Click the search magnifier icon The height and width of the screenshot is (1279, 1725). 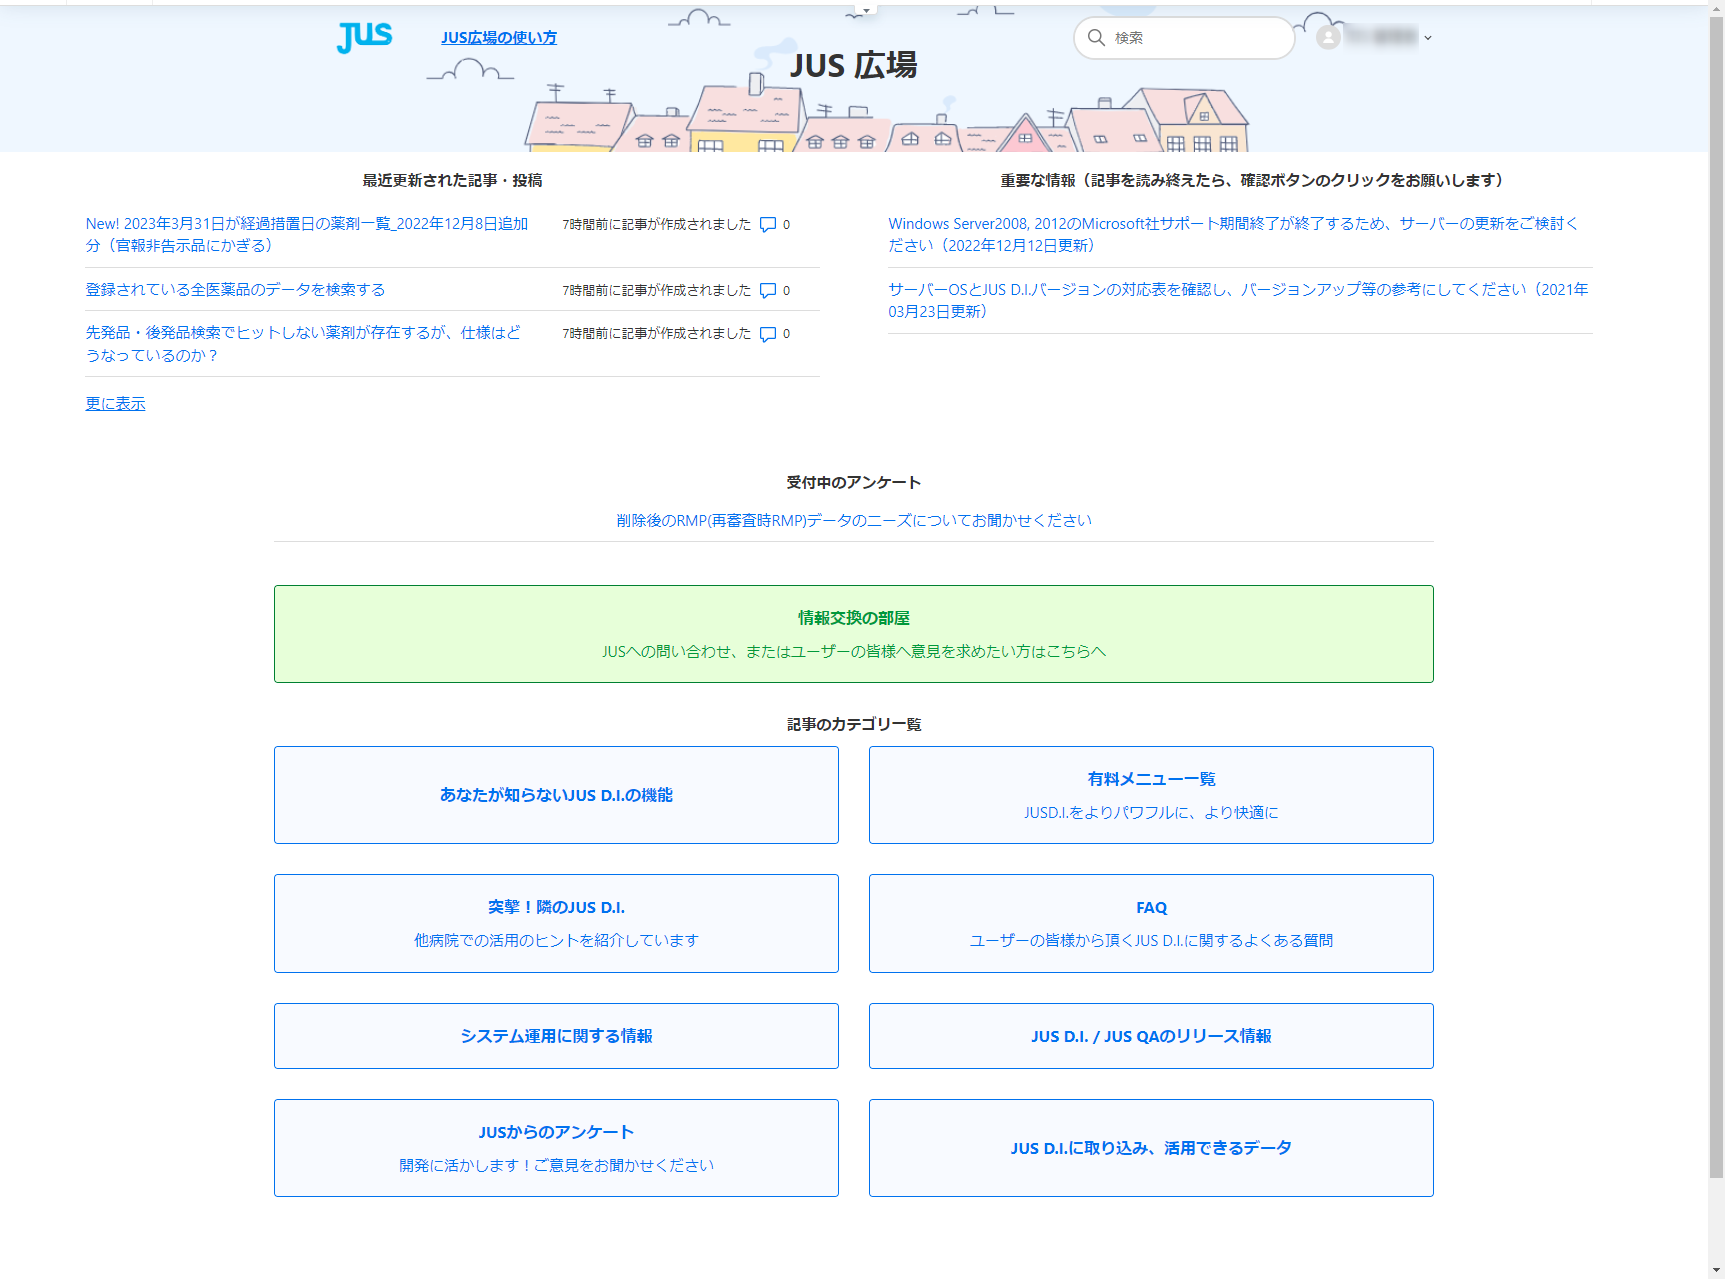tap(1096, 38)
